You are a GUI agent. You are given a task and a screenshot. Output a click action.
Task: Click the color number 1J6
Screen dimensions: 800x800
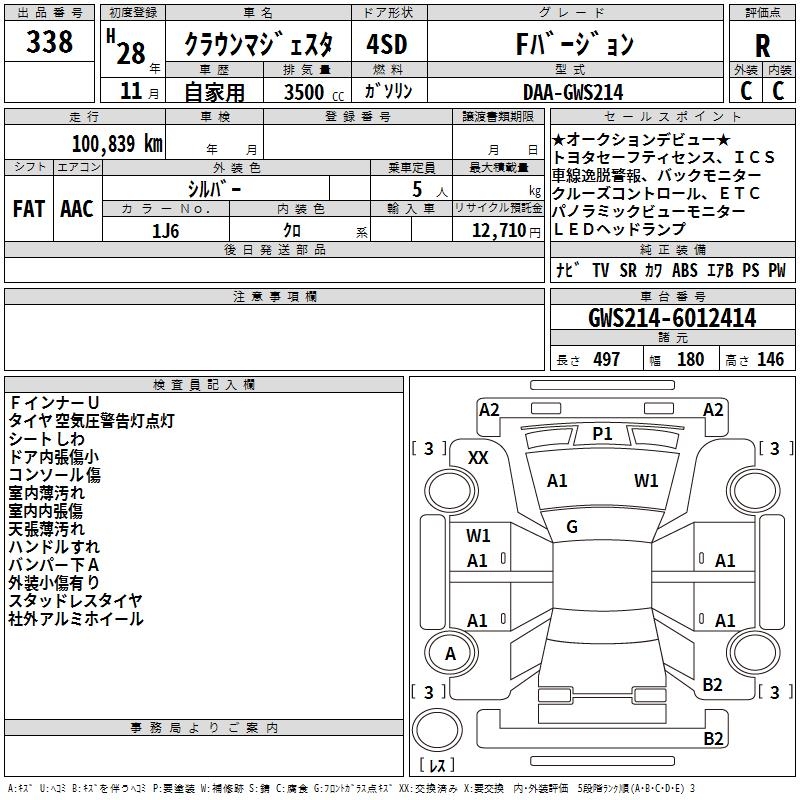click(166, 230)
